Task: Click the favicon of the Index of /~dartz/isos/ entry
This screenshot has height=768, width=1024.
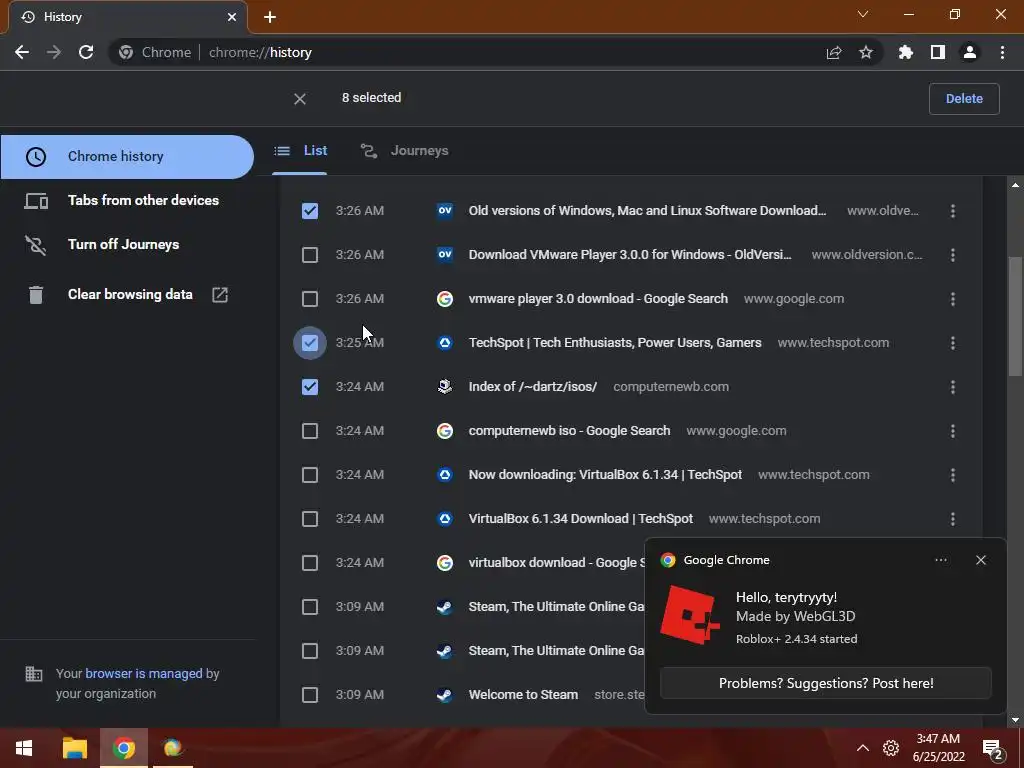Action: pyautogui.click(x=445, y=387)
